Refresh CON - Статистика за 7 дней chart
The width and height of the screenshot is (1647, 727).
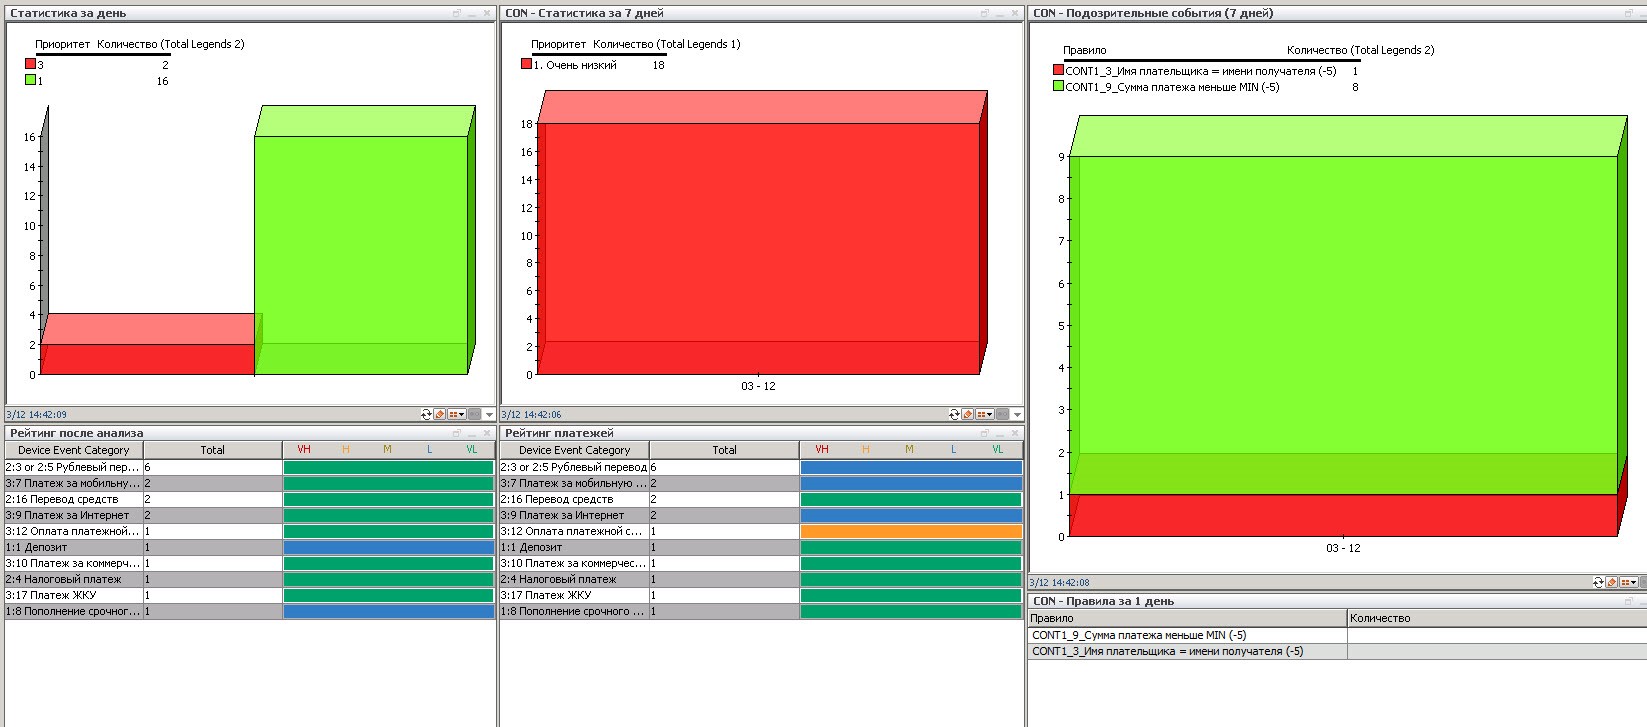point(955,414)
